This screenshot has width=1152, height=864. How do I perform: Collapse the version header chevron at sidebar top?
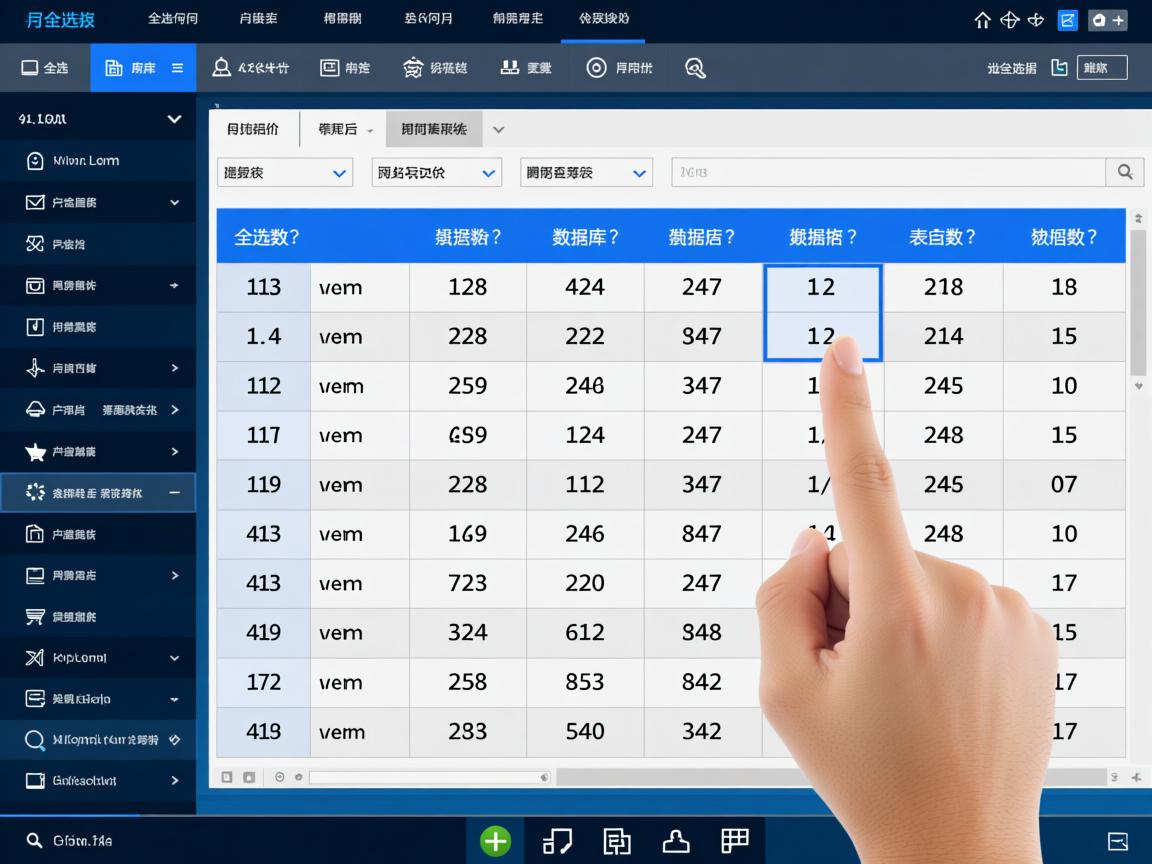[176, 118]
